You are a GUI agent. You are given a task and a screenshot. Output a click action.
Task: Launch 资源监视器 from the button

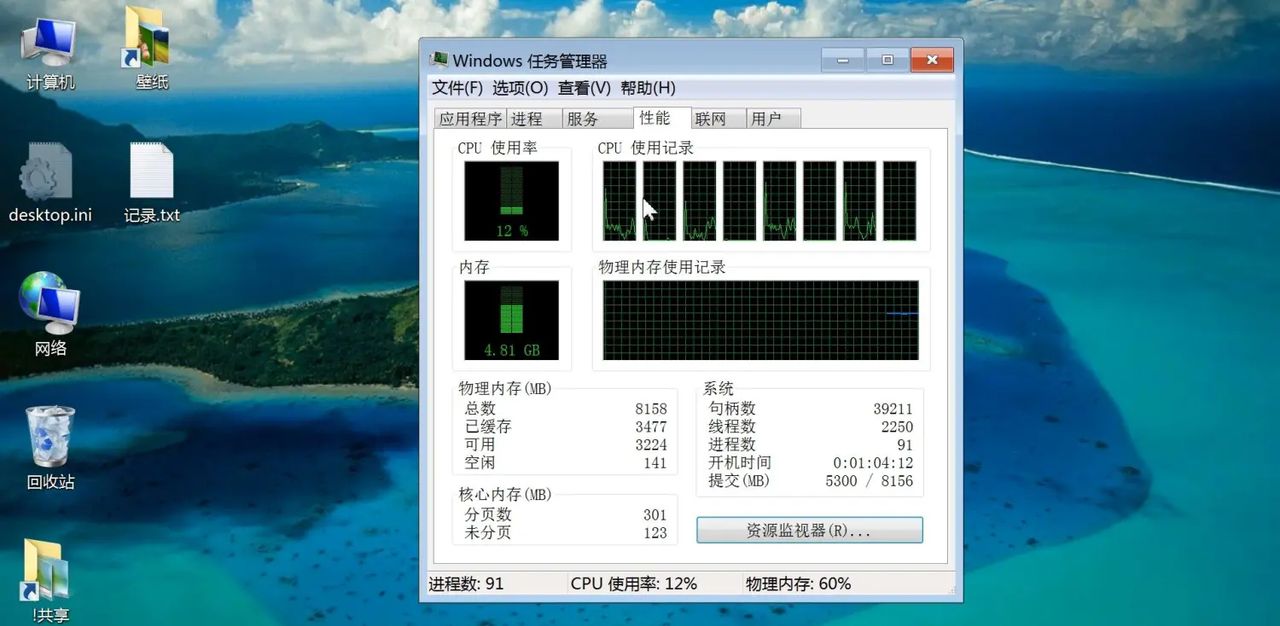coord(810,529)
